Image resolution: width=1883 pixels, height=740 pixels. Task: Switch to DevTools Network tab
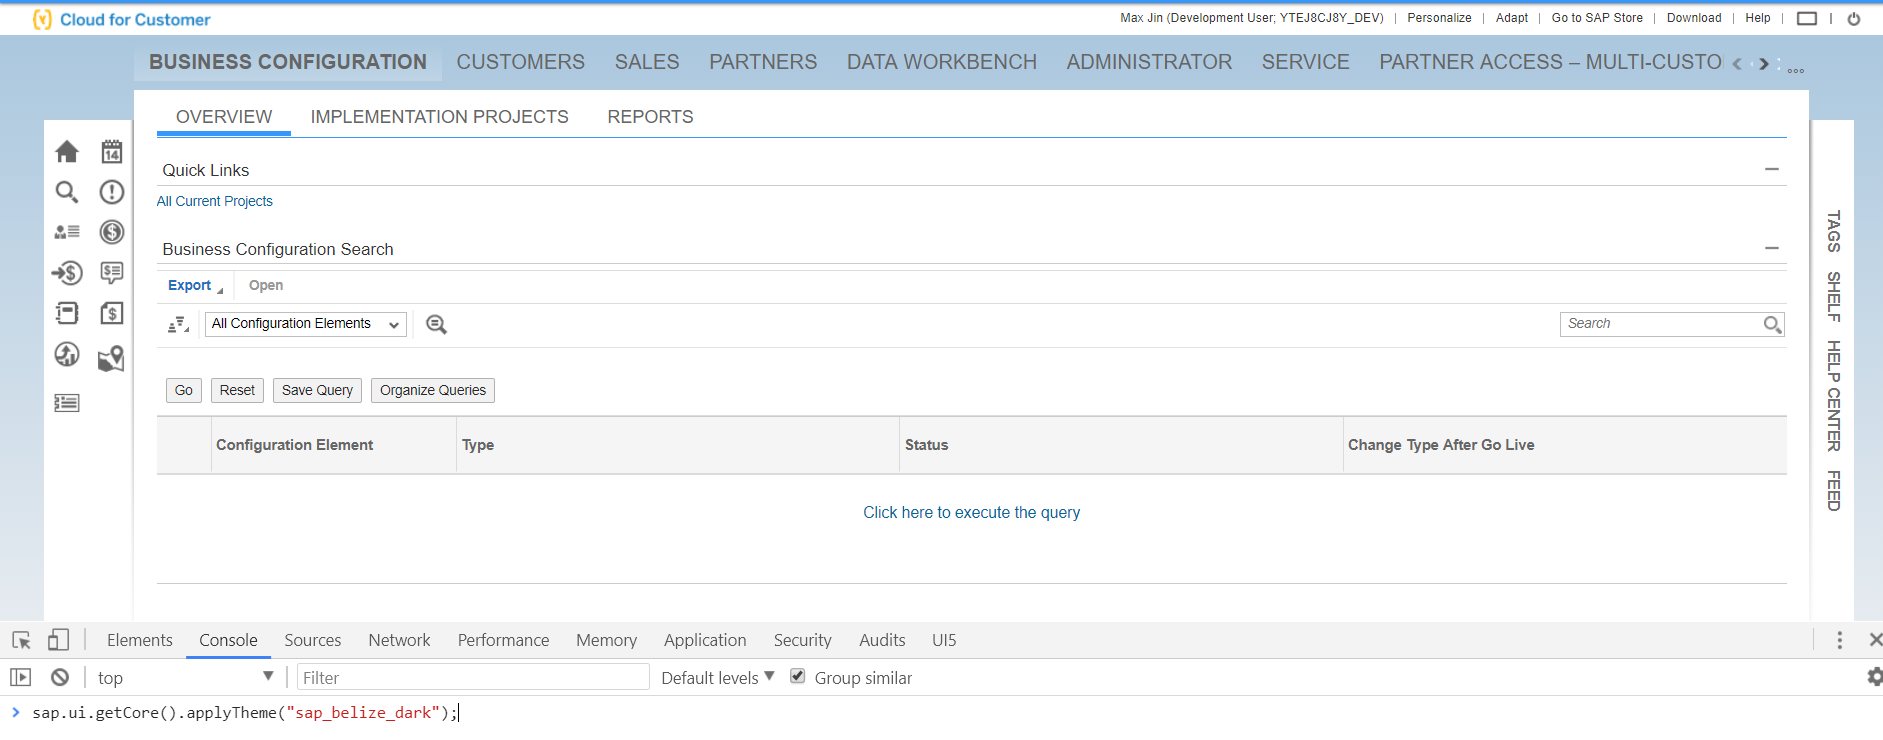[399, 640]
